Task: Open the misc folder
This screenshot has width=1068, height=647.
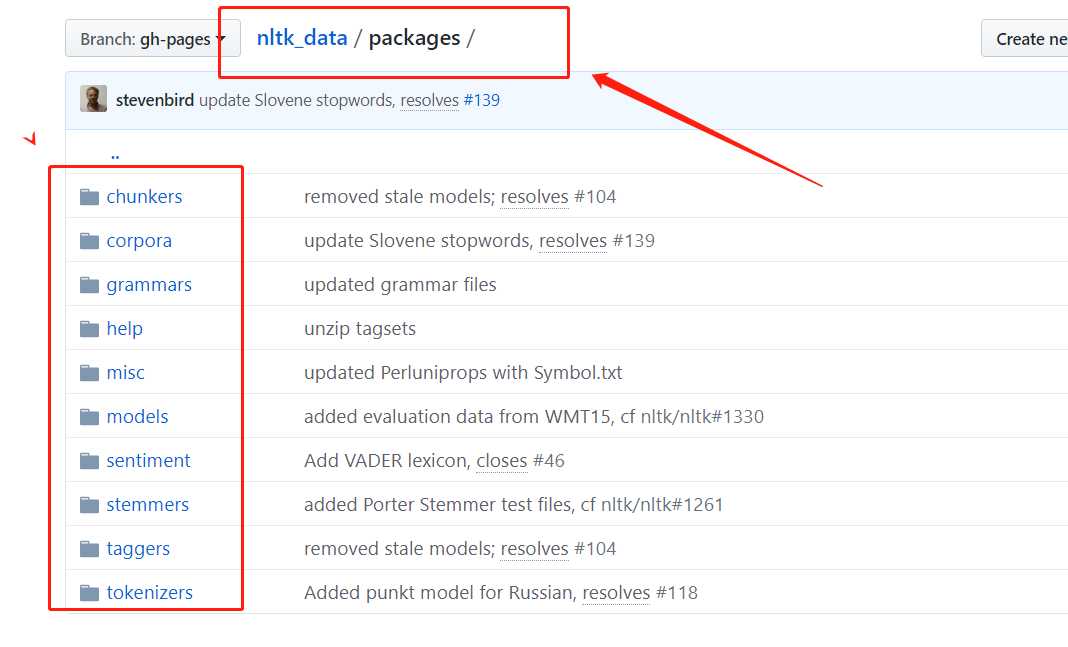Action: 125,373
